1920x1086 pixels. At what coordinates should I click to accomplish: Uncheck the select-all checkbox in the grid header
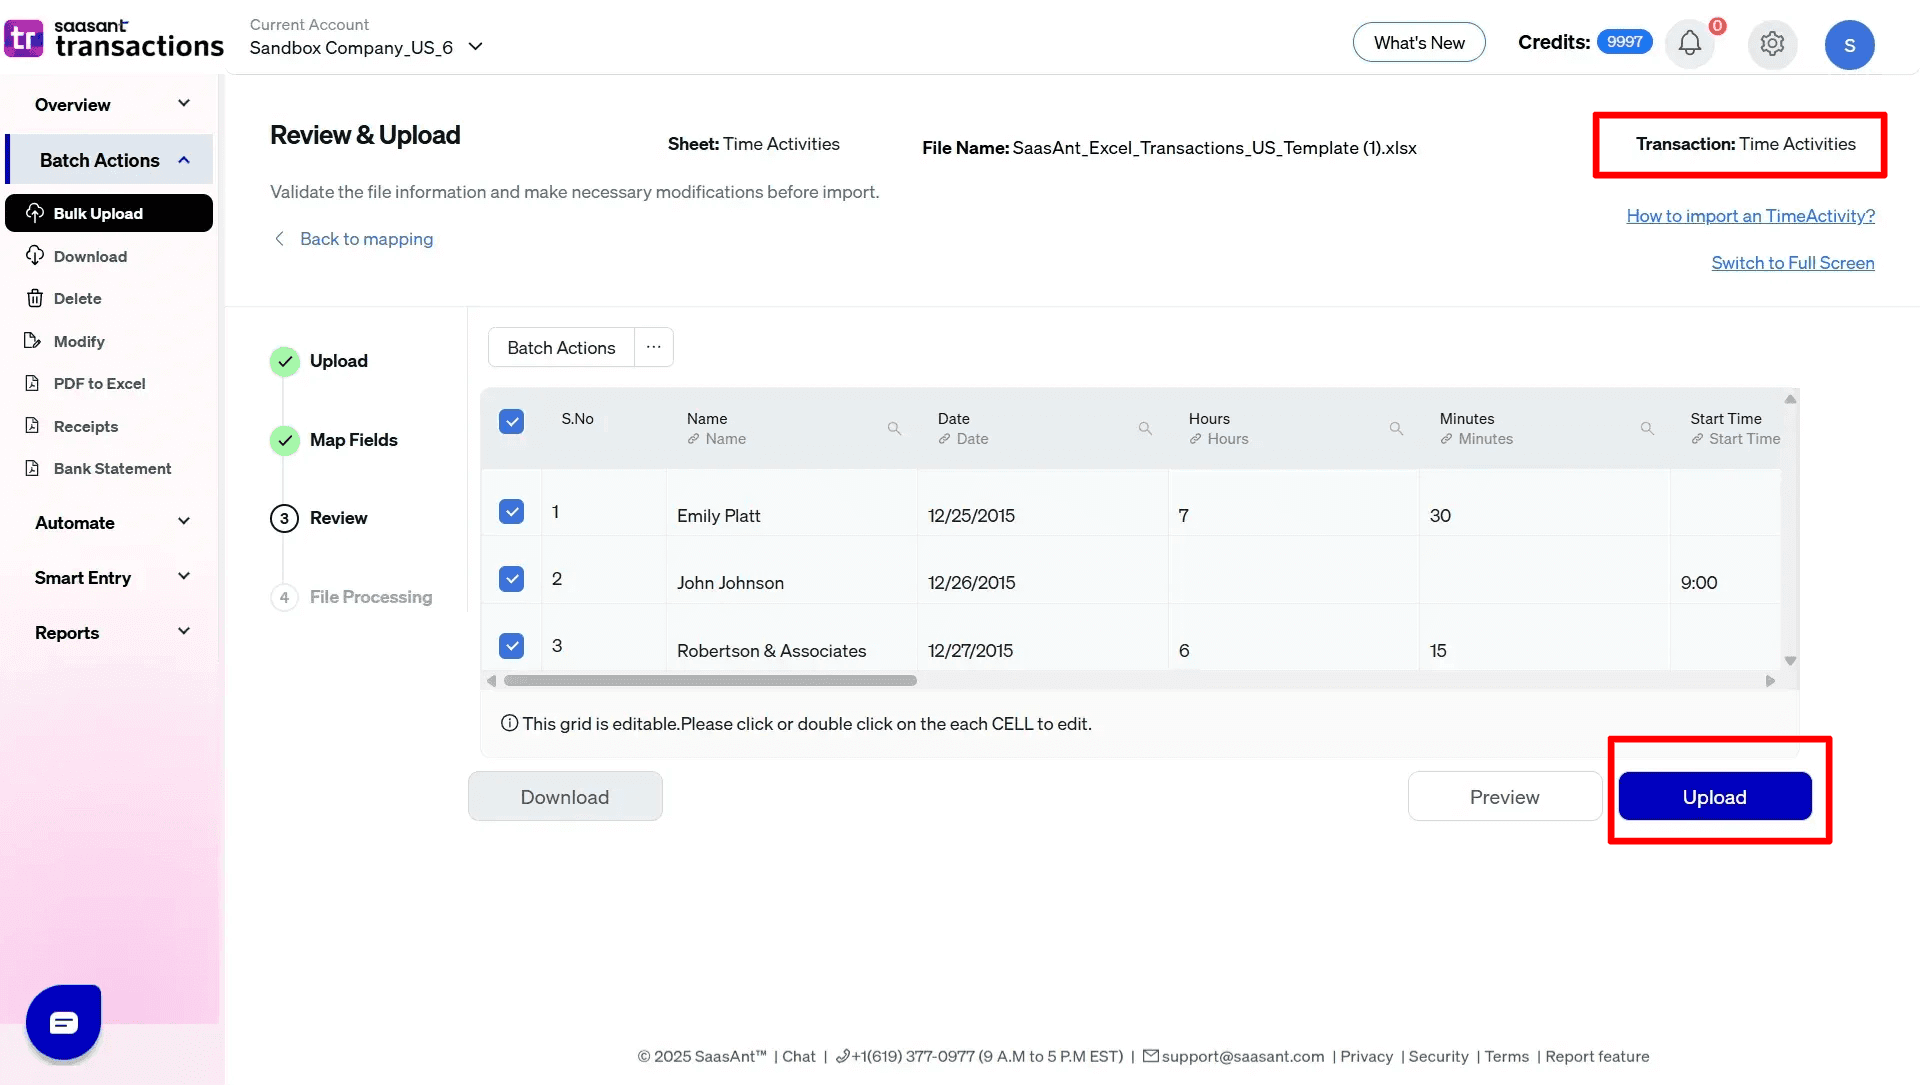click(511, 421)
